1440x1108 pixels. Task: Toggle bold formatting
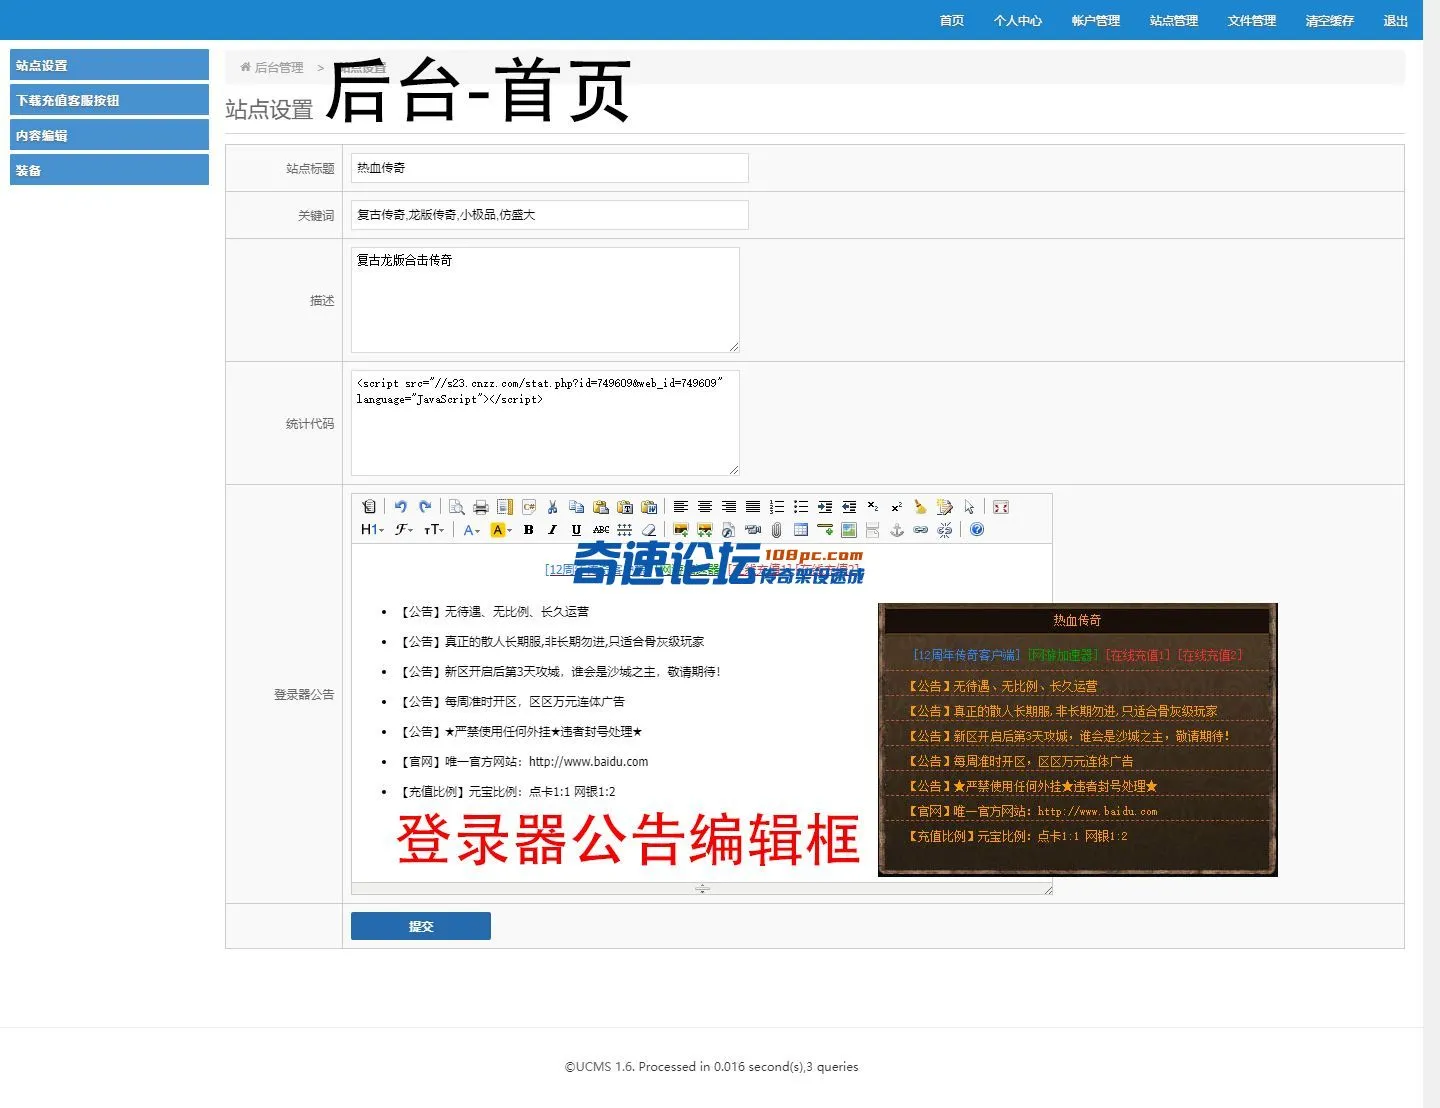528,530
